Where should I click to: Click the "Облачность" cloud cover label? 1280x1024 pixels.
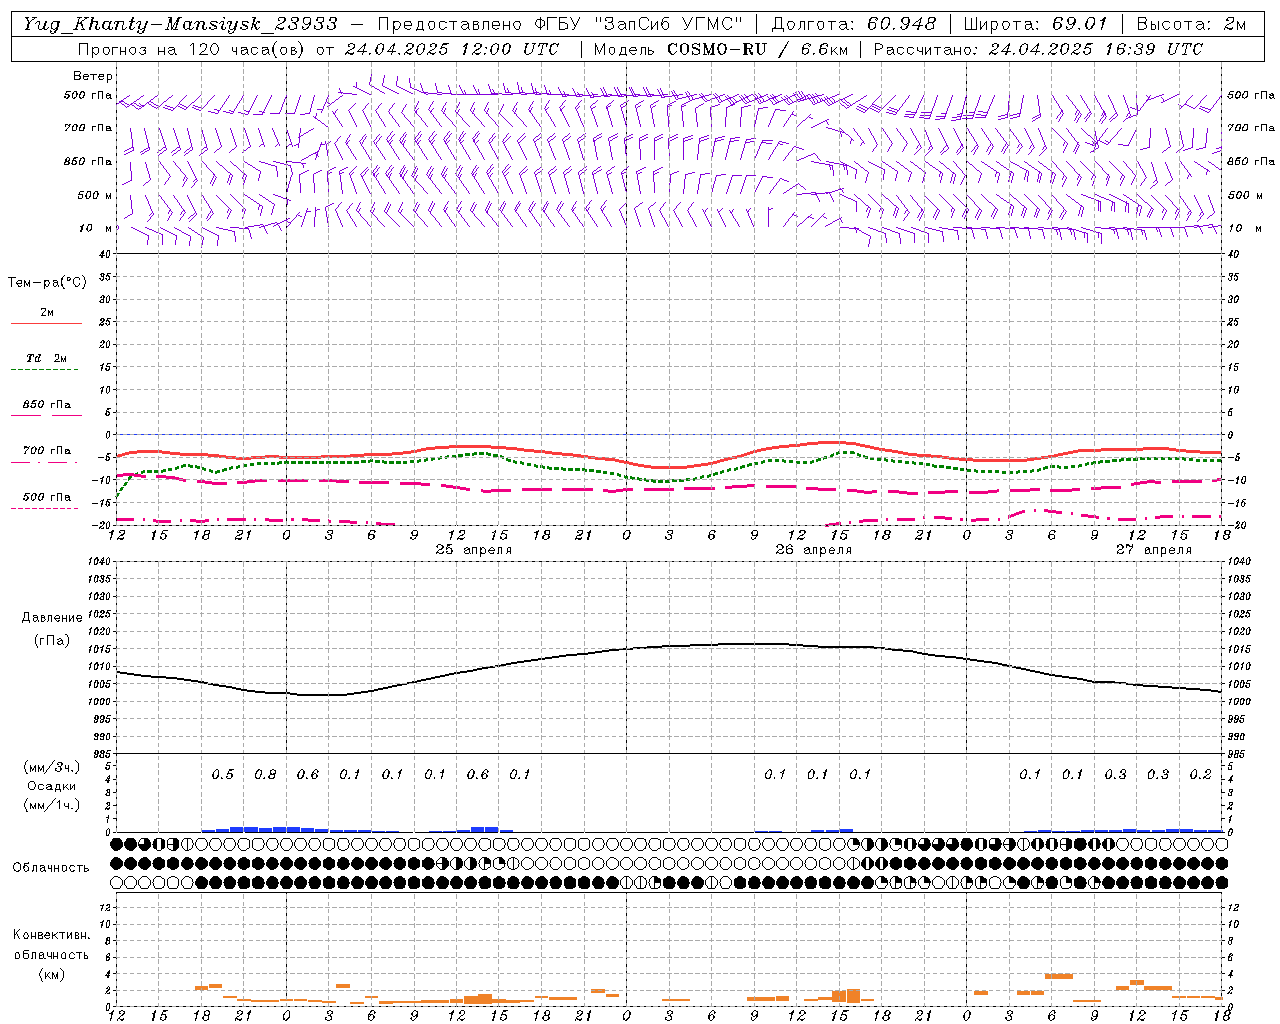point(51,868)
